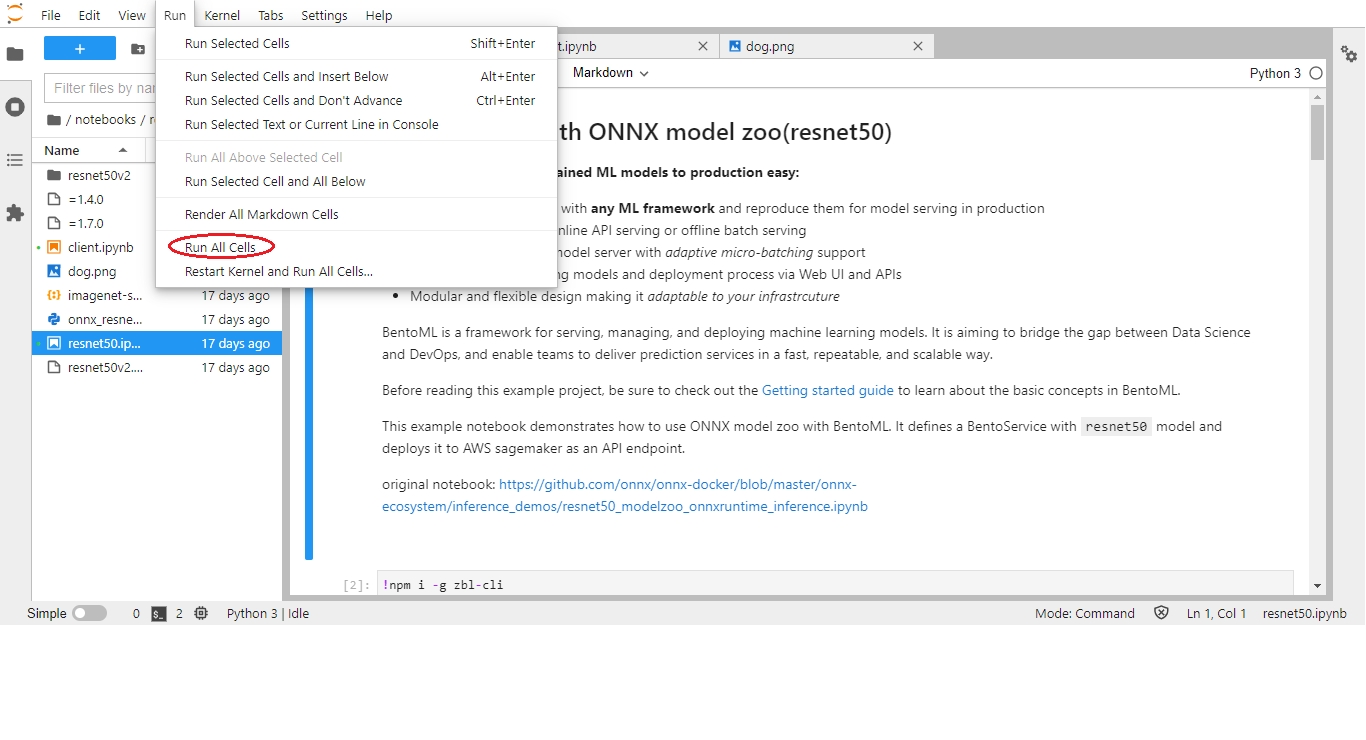Switch to the dog.png tab
The height and width of the screenshot is (740, 1366).
770,46
